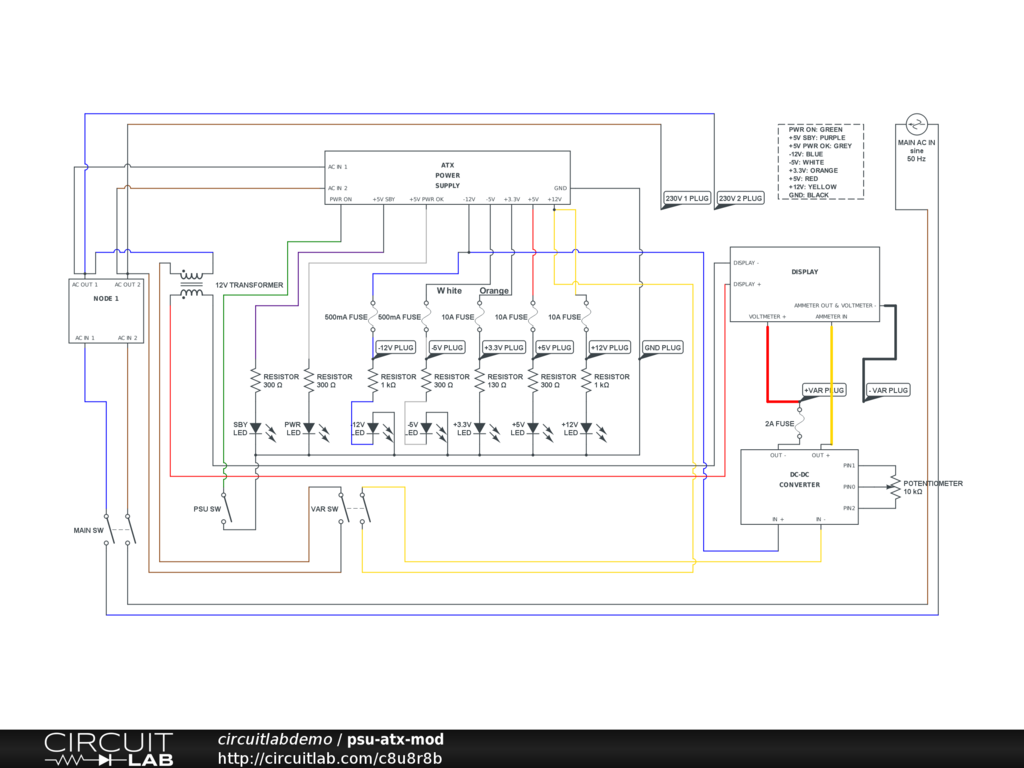Viewport: 1024px width, 768px height.
Task: Click the +VAR PLUG label
Action: [824, 390]
